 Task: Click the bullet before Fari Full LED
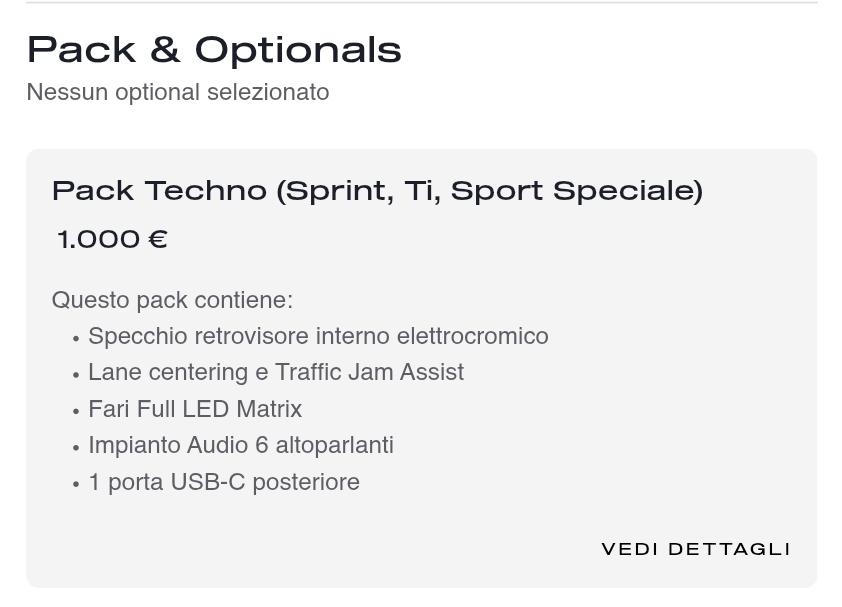(76, 412)
